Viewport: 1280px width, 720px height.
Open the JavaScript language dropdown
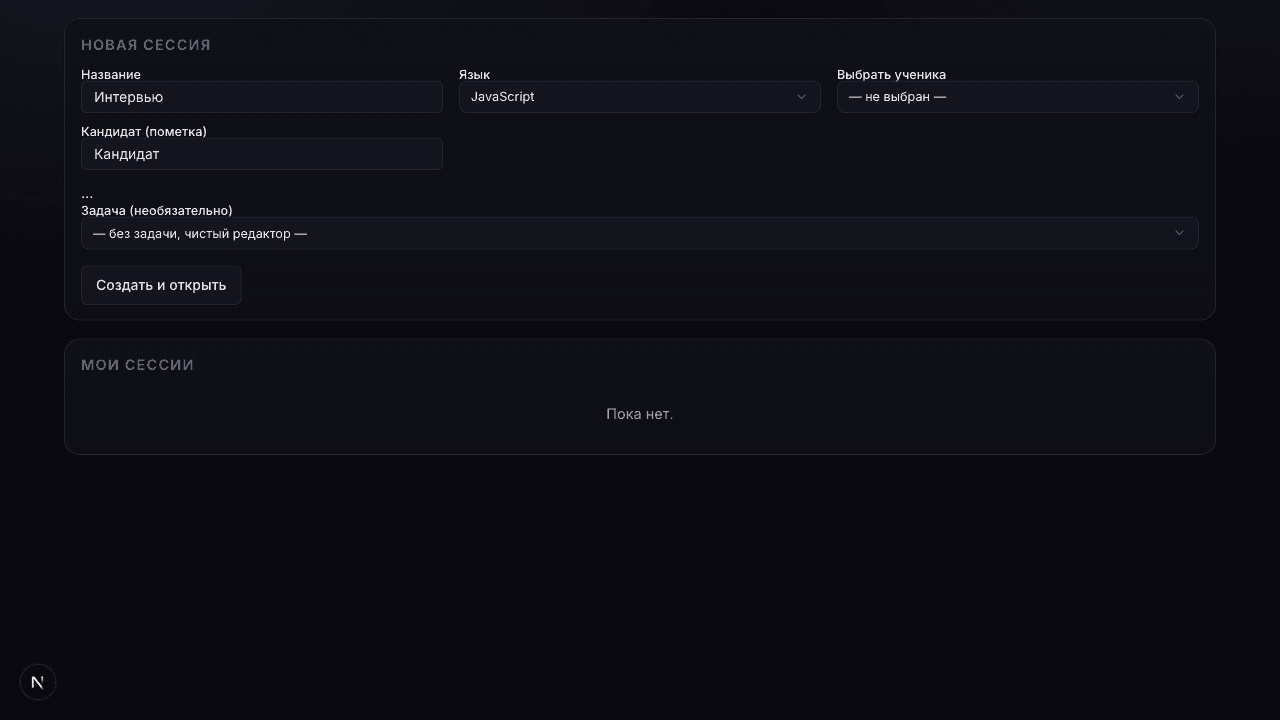pyautogui.click(x=640, y=97)
